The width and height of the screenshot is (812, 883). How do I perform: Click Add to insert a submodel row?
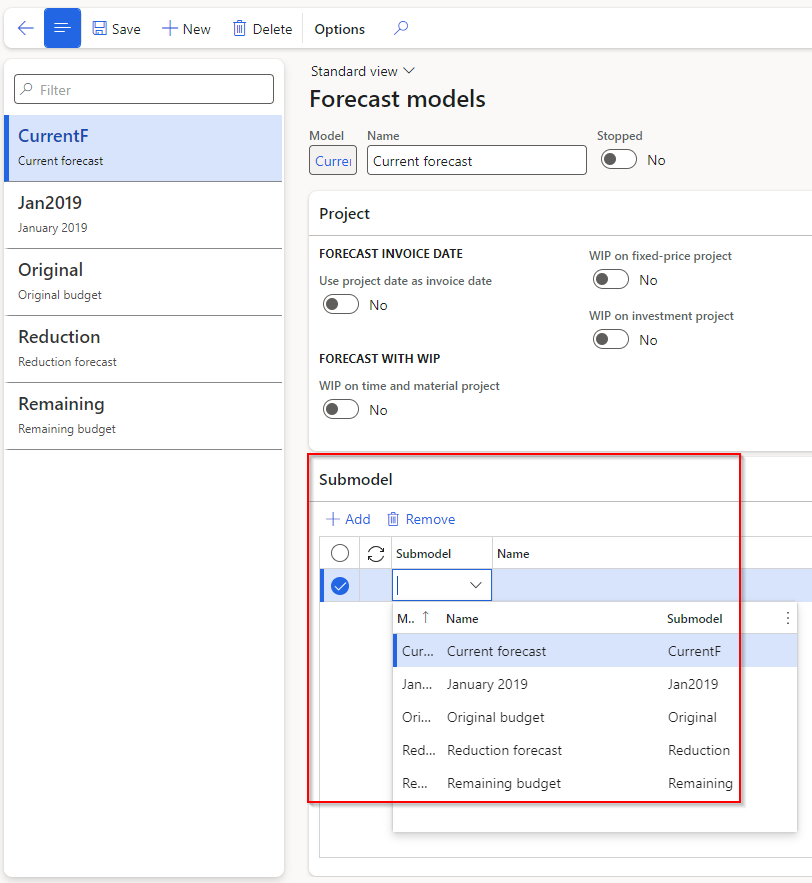[348, 519]
